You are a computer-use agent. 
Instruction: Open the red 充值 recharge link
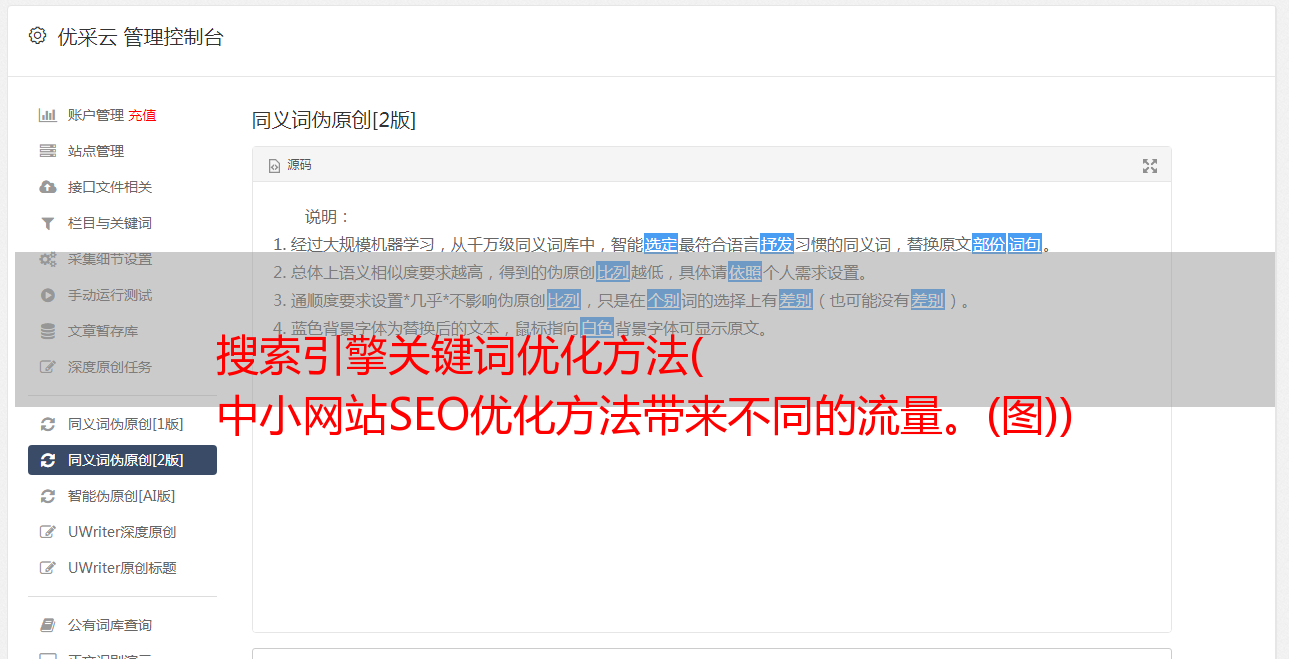point(142,115)
